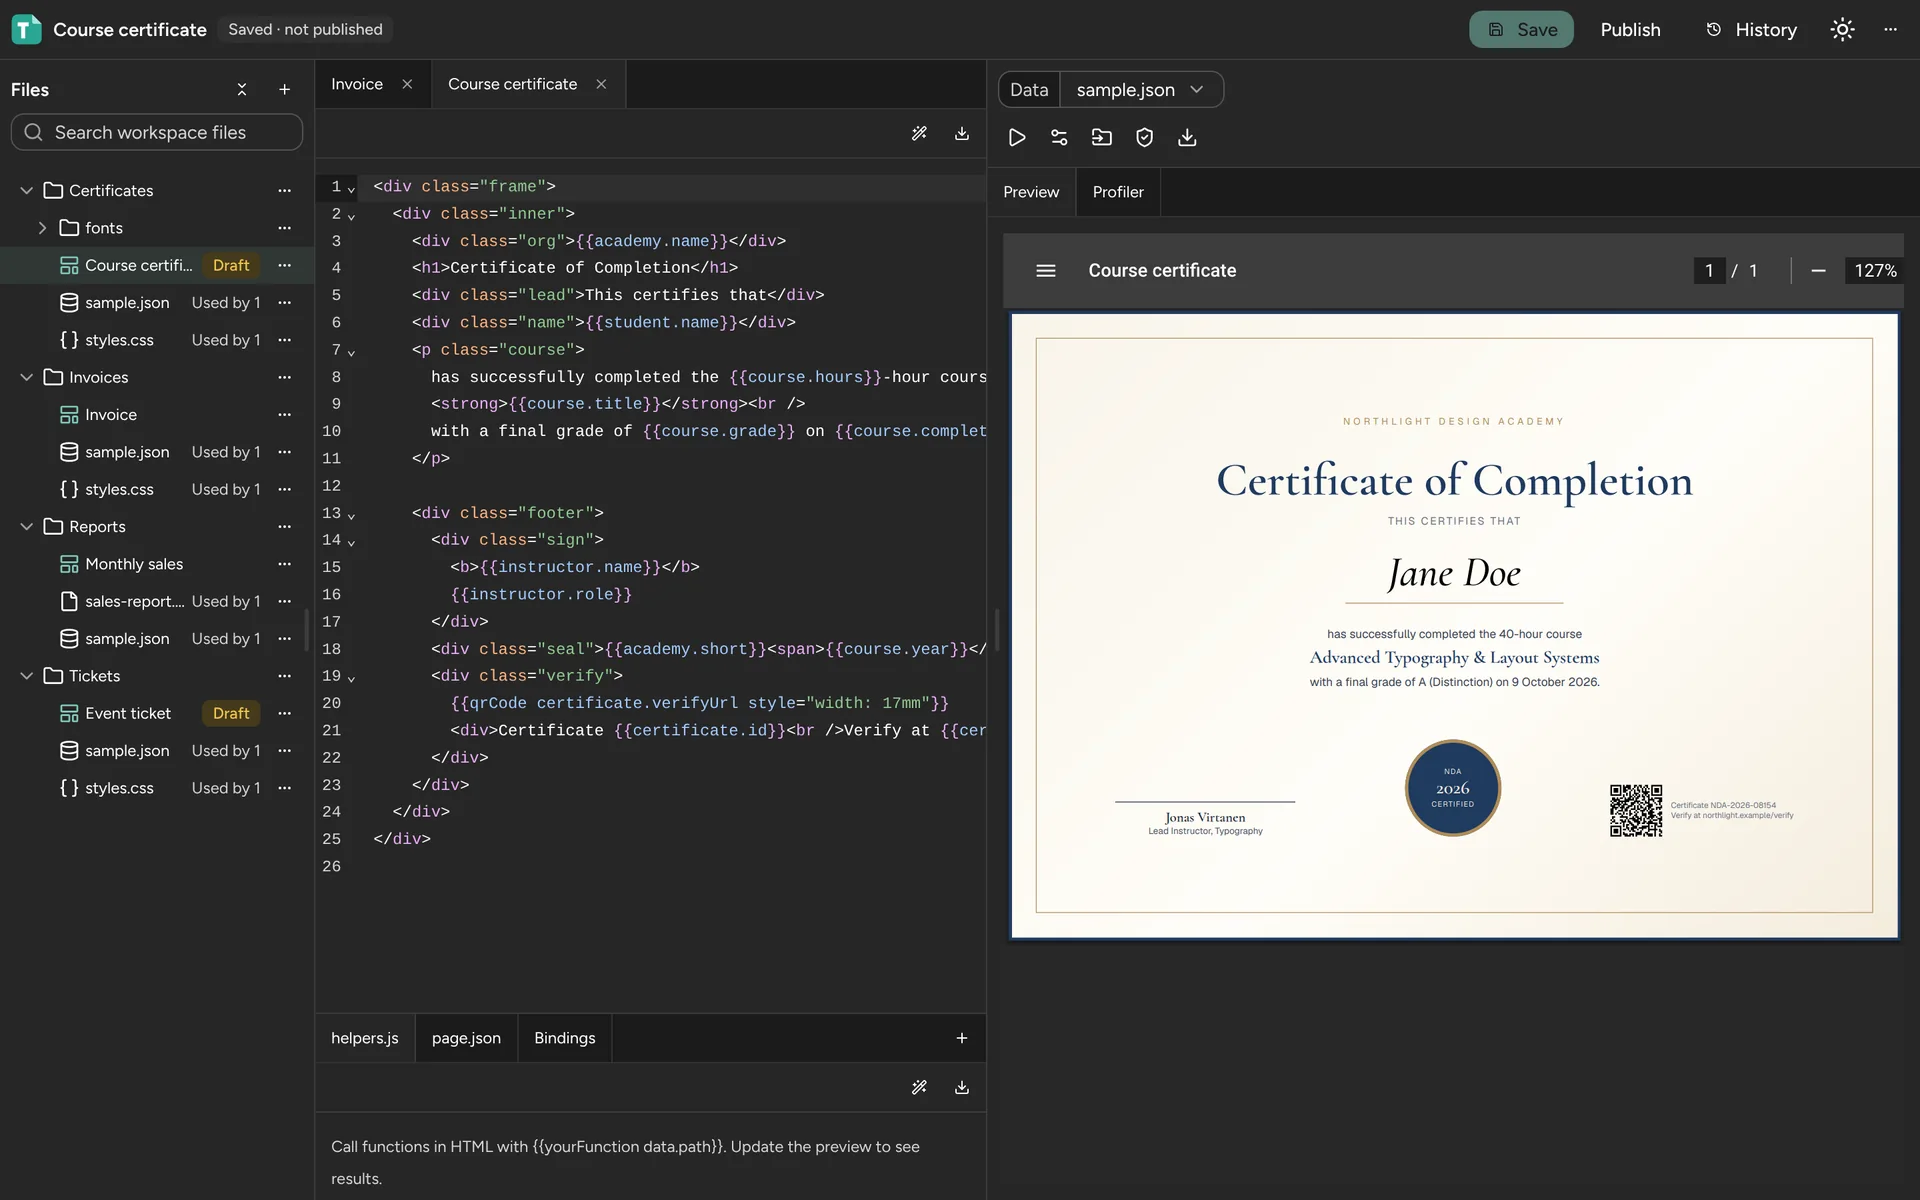The image size is (1920, 1200).
Task: Open the History panel
Action: tap(1751, 30)
